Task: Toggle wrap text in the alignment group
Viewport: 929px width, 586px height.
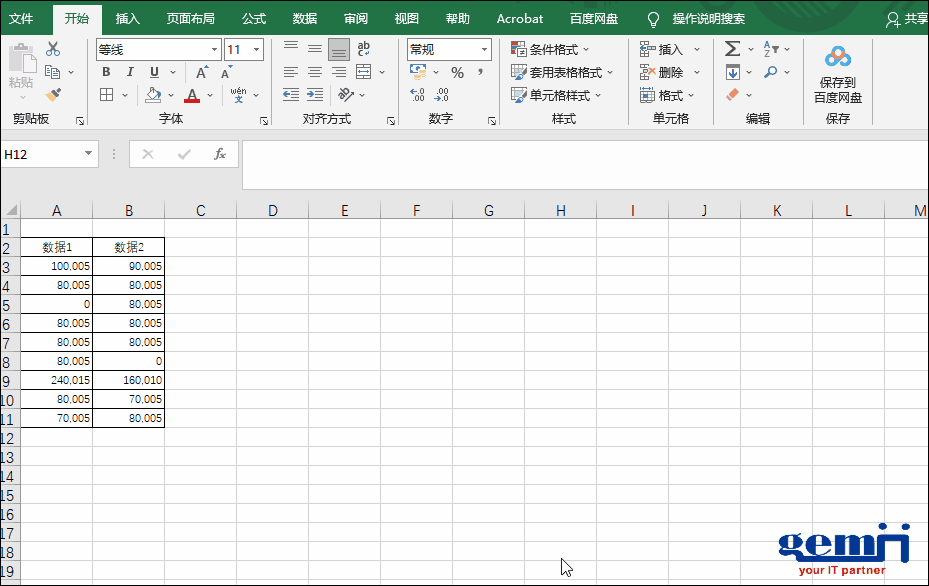Action: tap(364, 49)
